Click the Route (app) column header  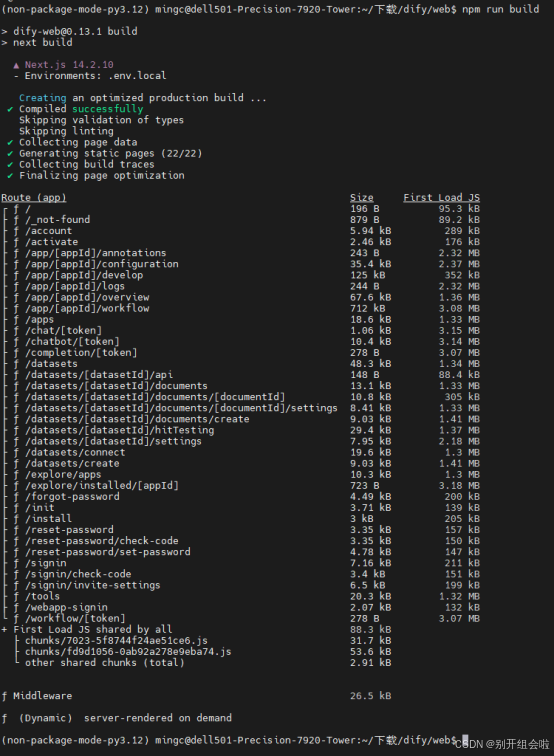[34, 198]
